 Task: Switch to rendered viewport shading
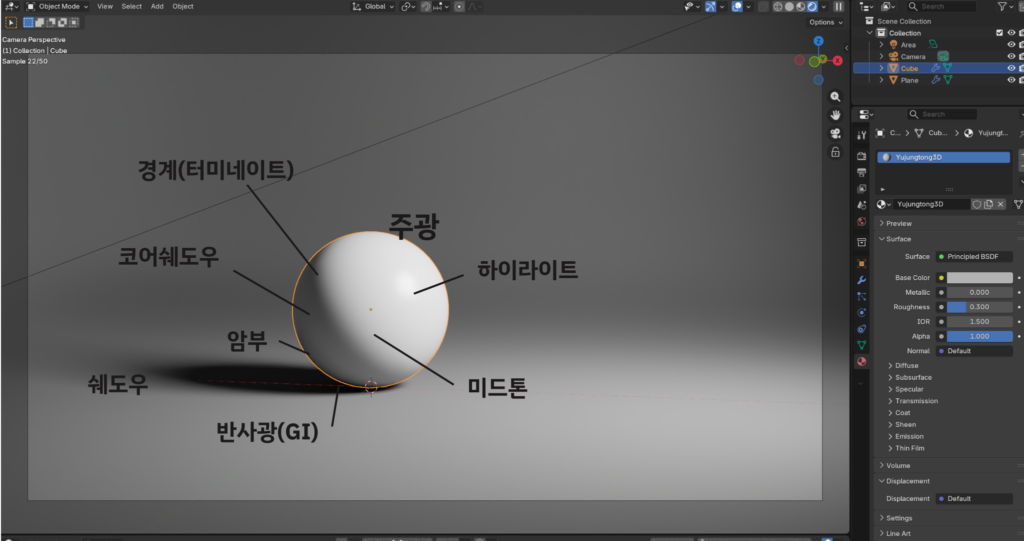tap(812, 7)
